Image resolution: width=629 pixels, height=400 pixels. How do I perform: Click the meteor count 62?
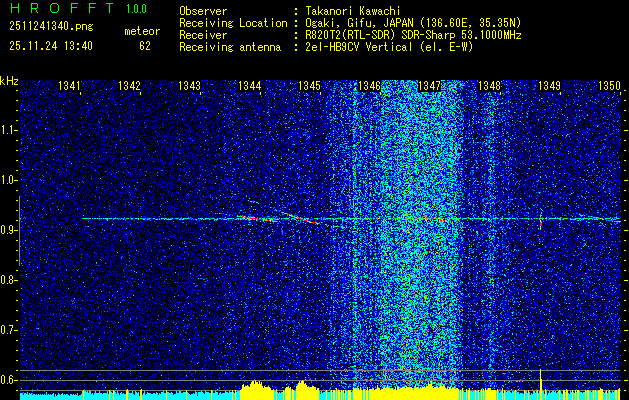pos(145,46)
